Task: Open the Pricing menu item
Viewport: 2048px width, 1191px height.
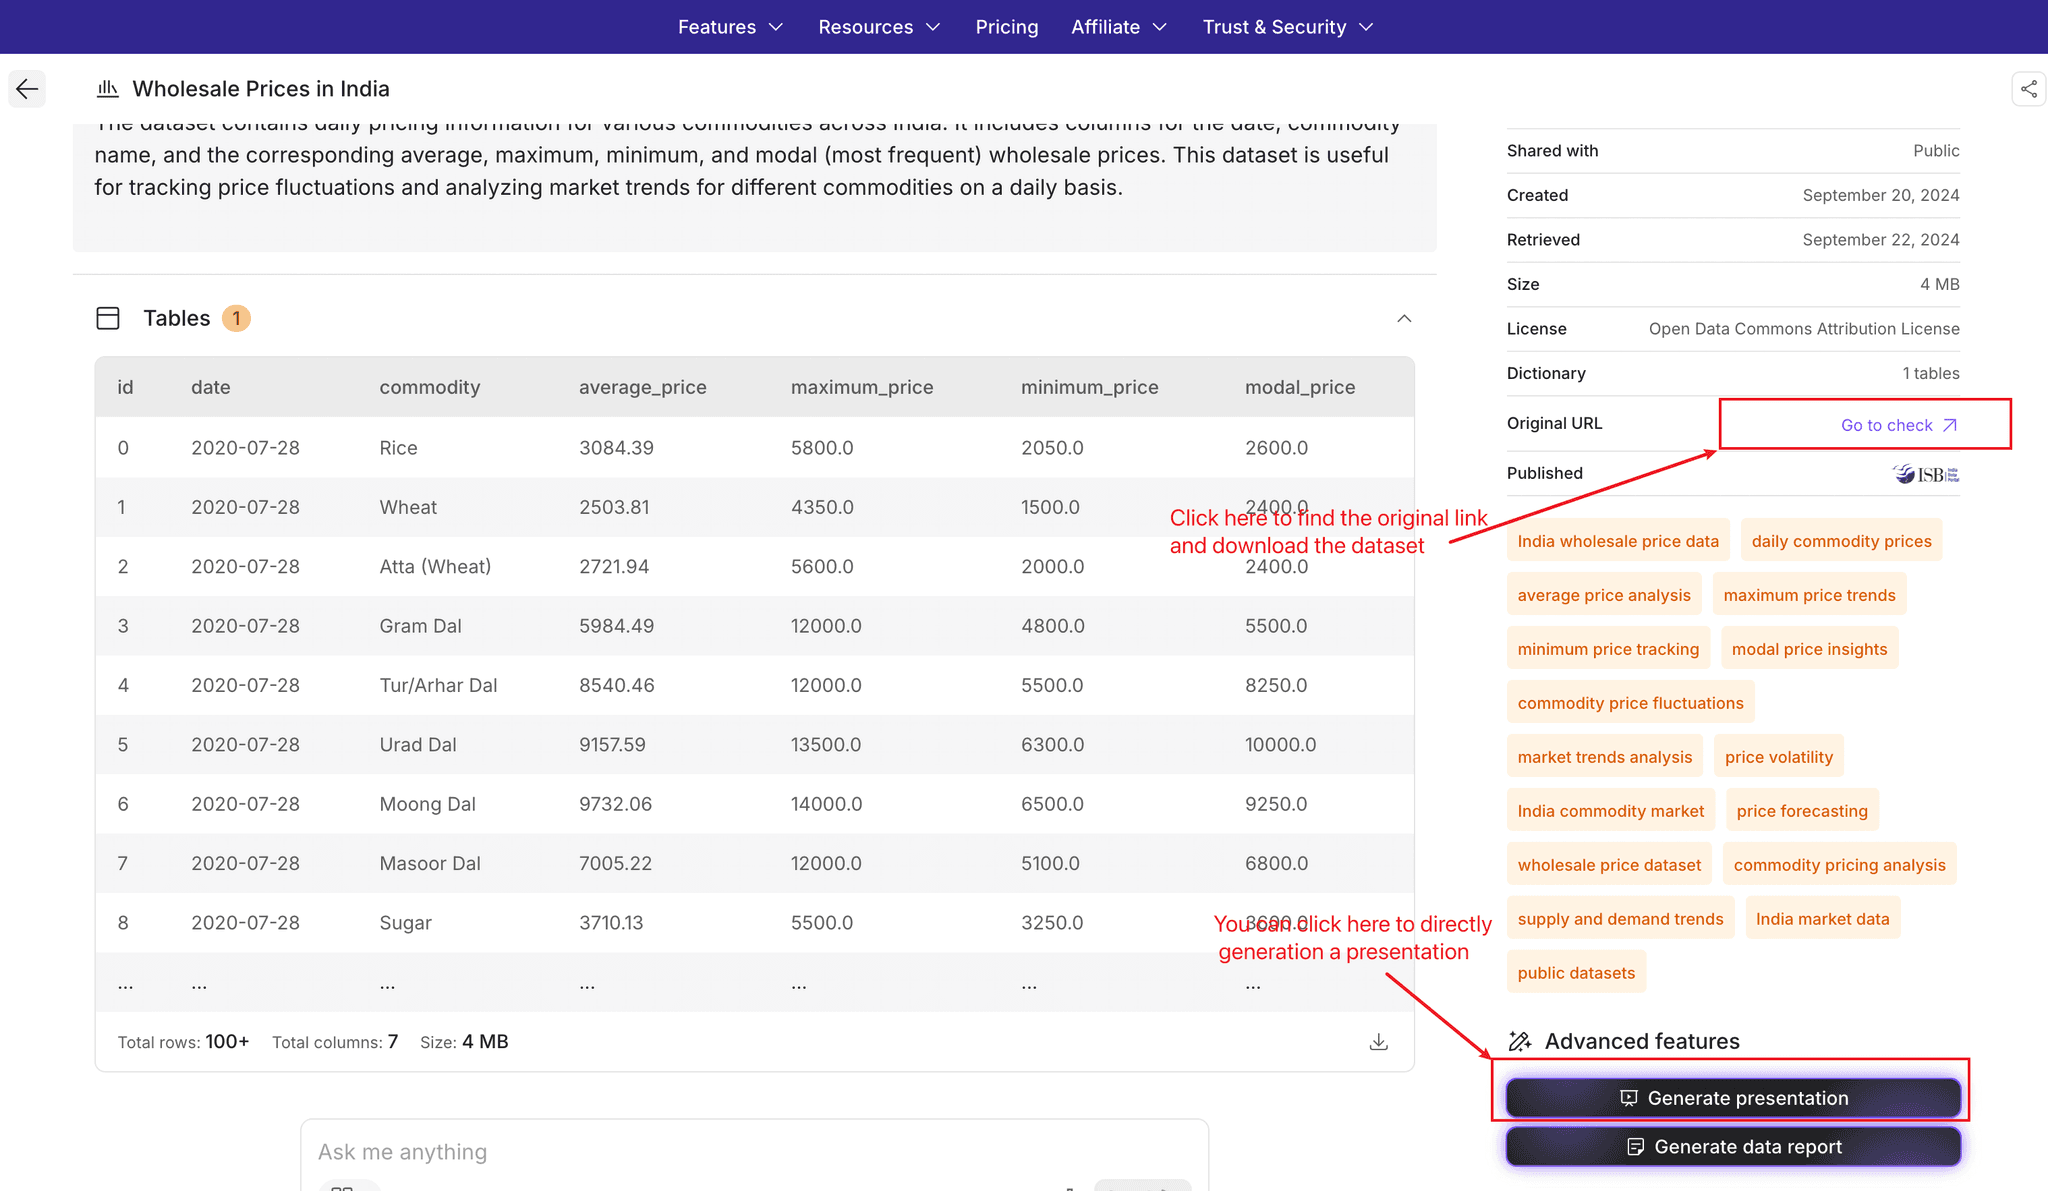Action: pyautogui.click(x=1006, y=27)
